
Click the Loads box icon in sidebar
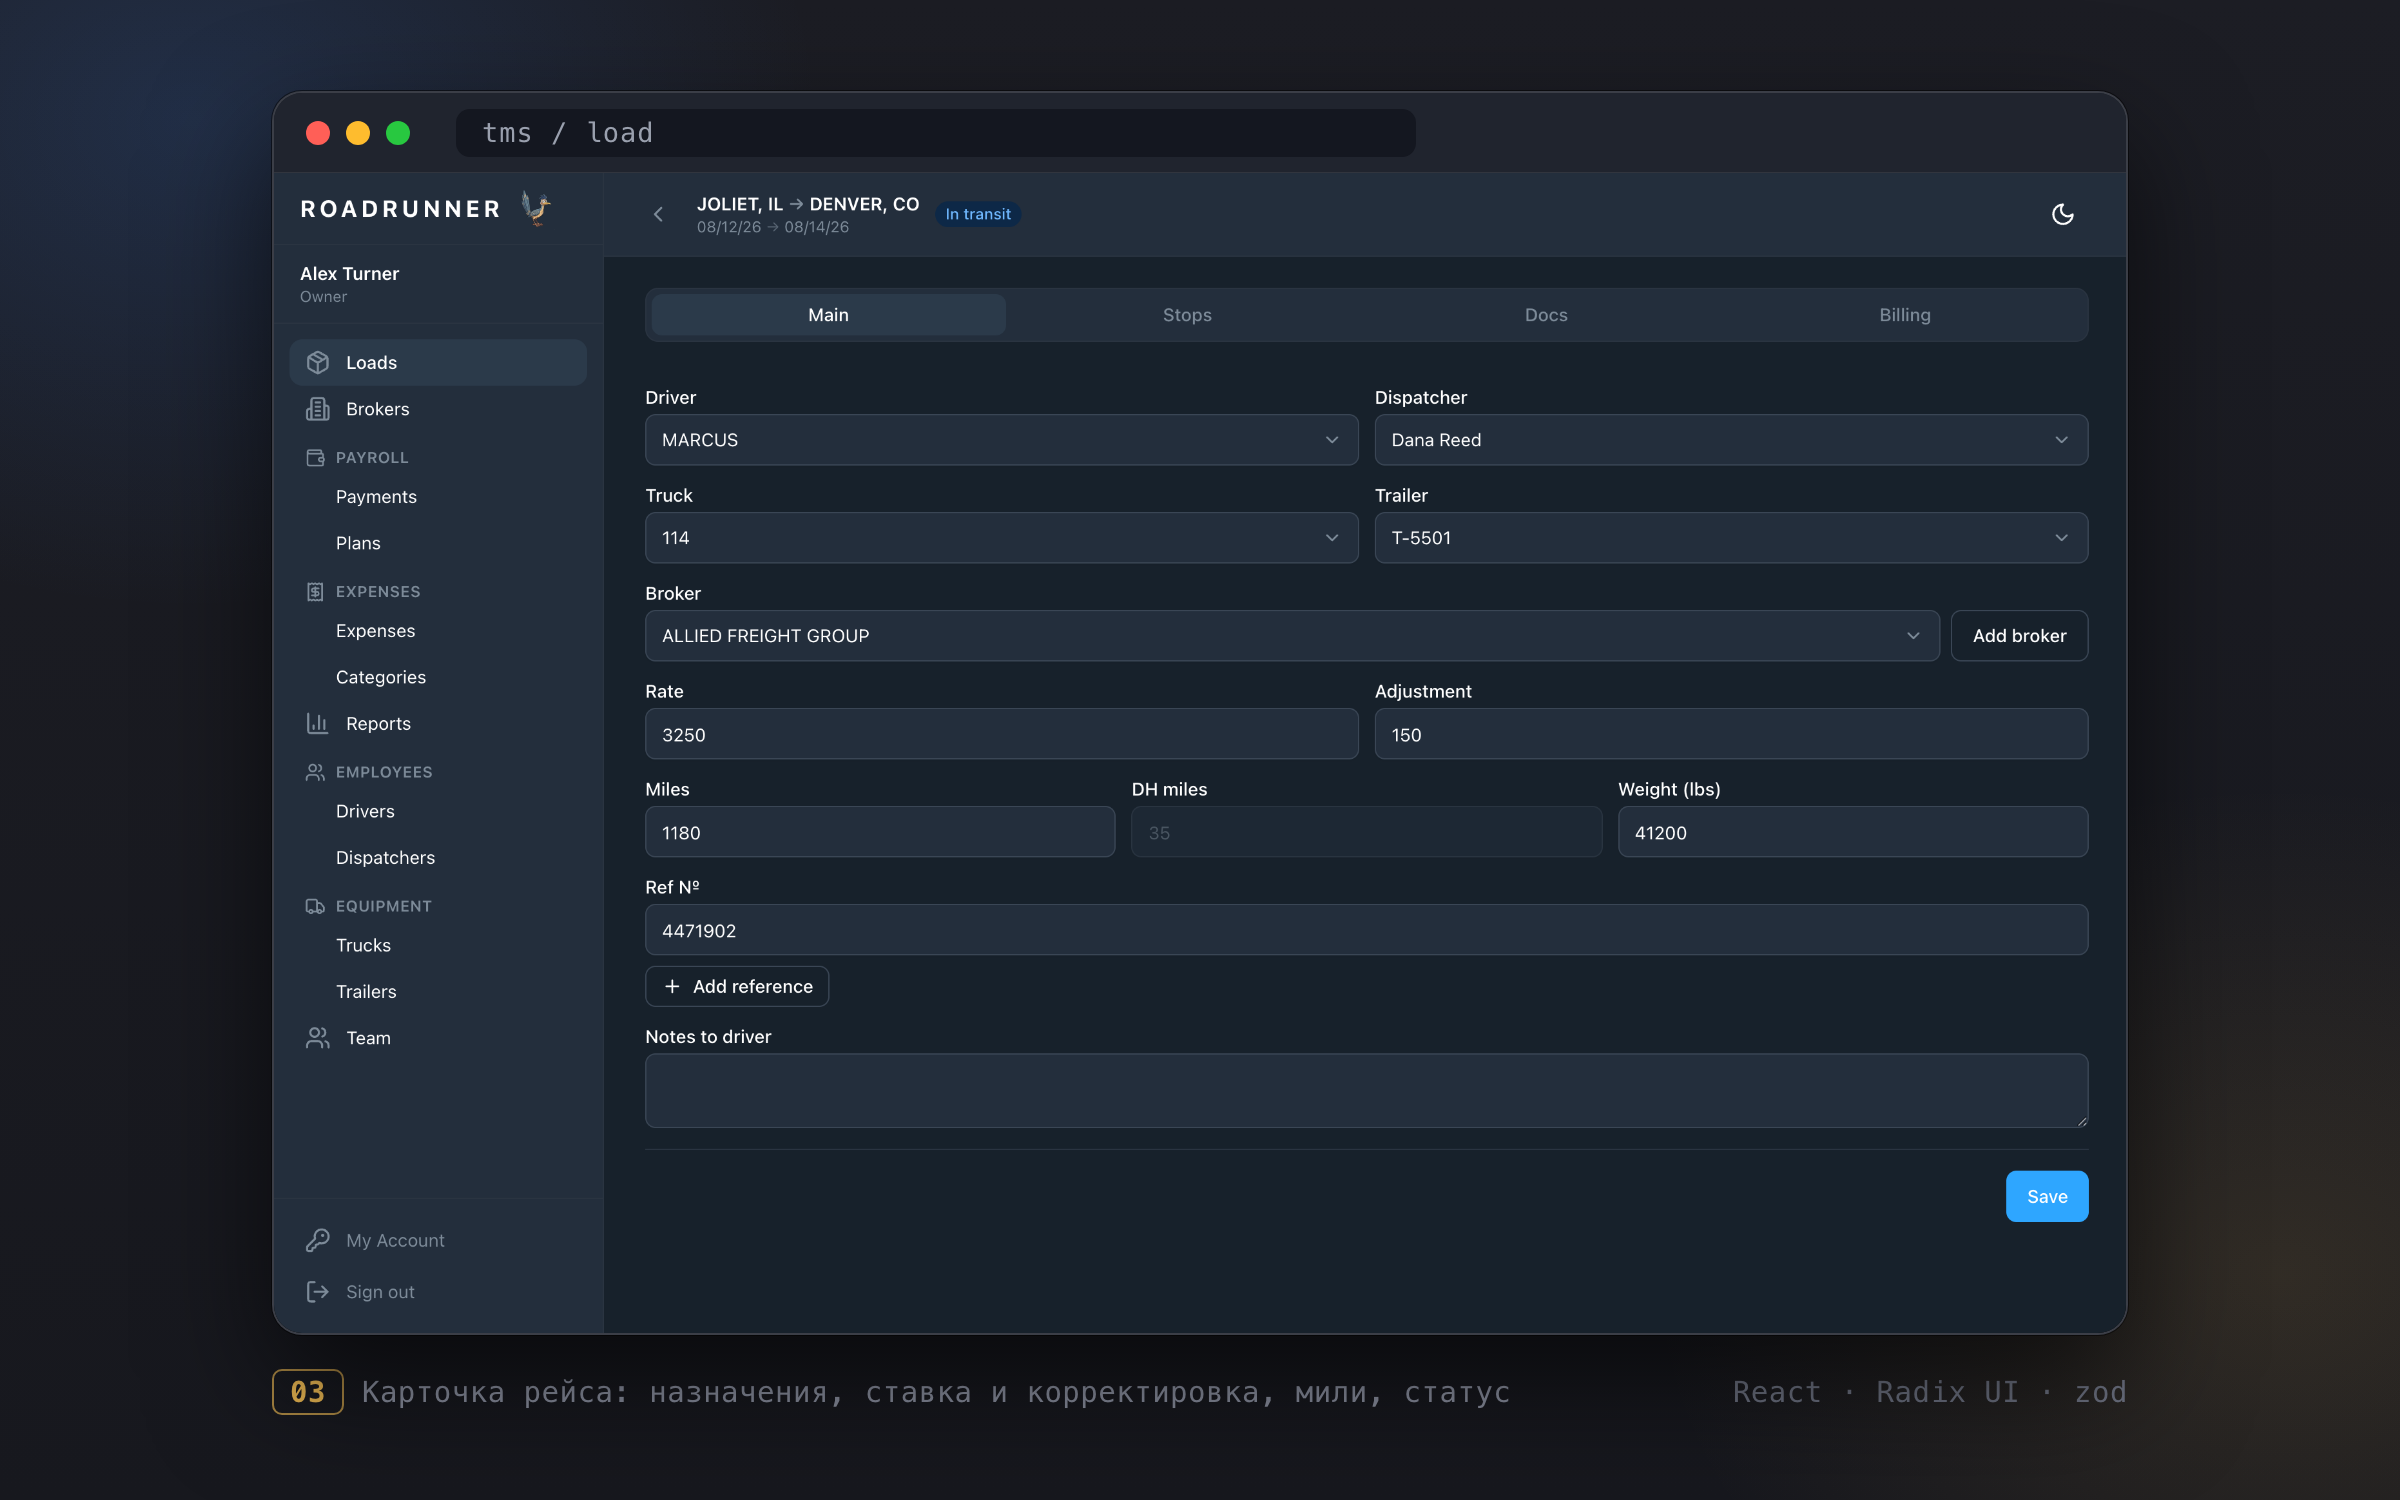click(x=318, y=362)
